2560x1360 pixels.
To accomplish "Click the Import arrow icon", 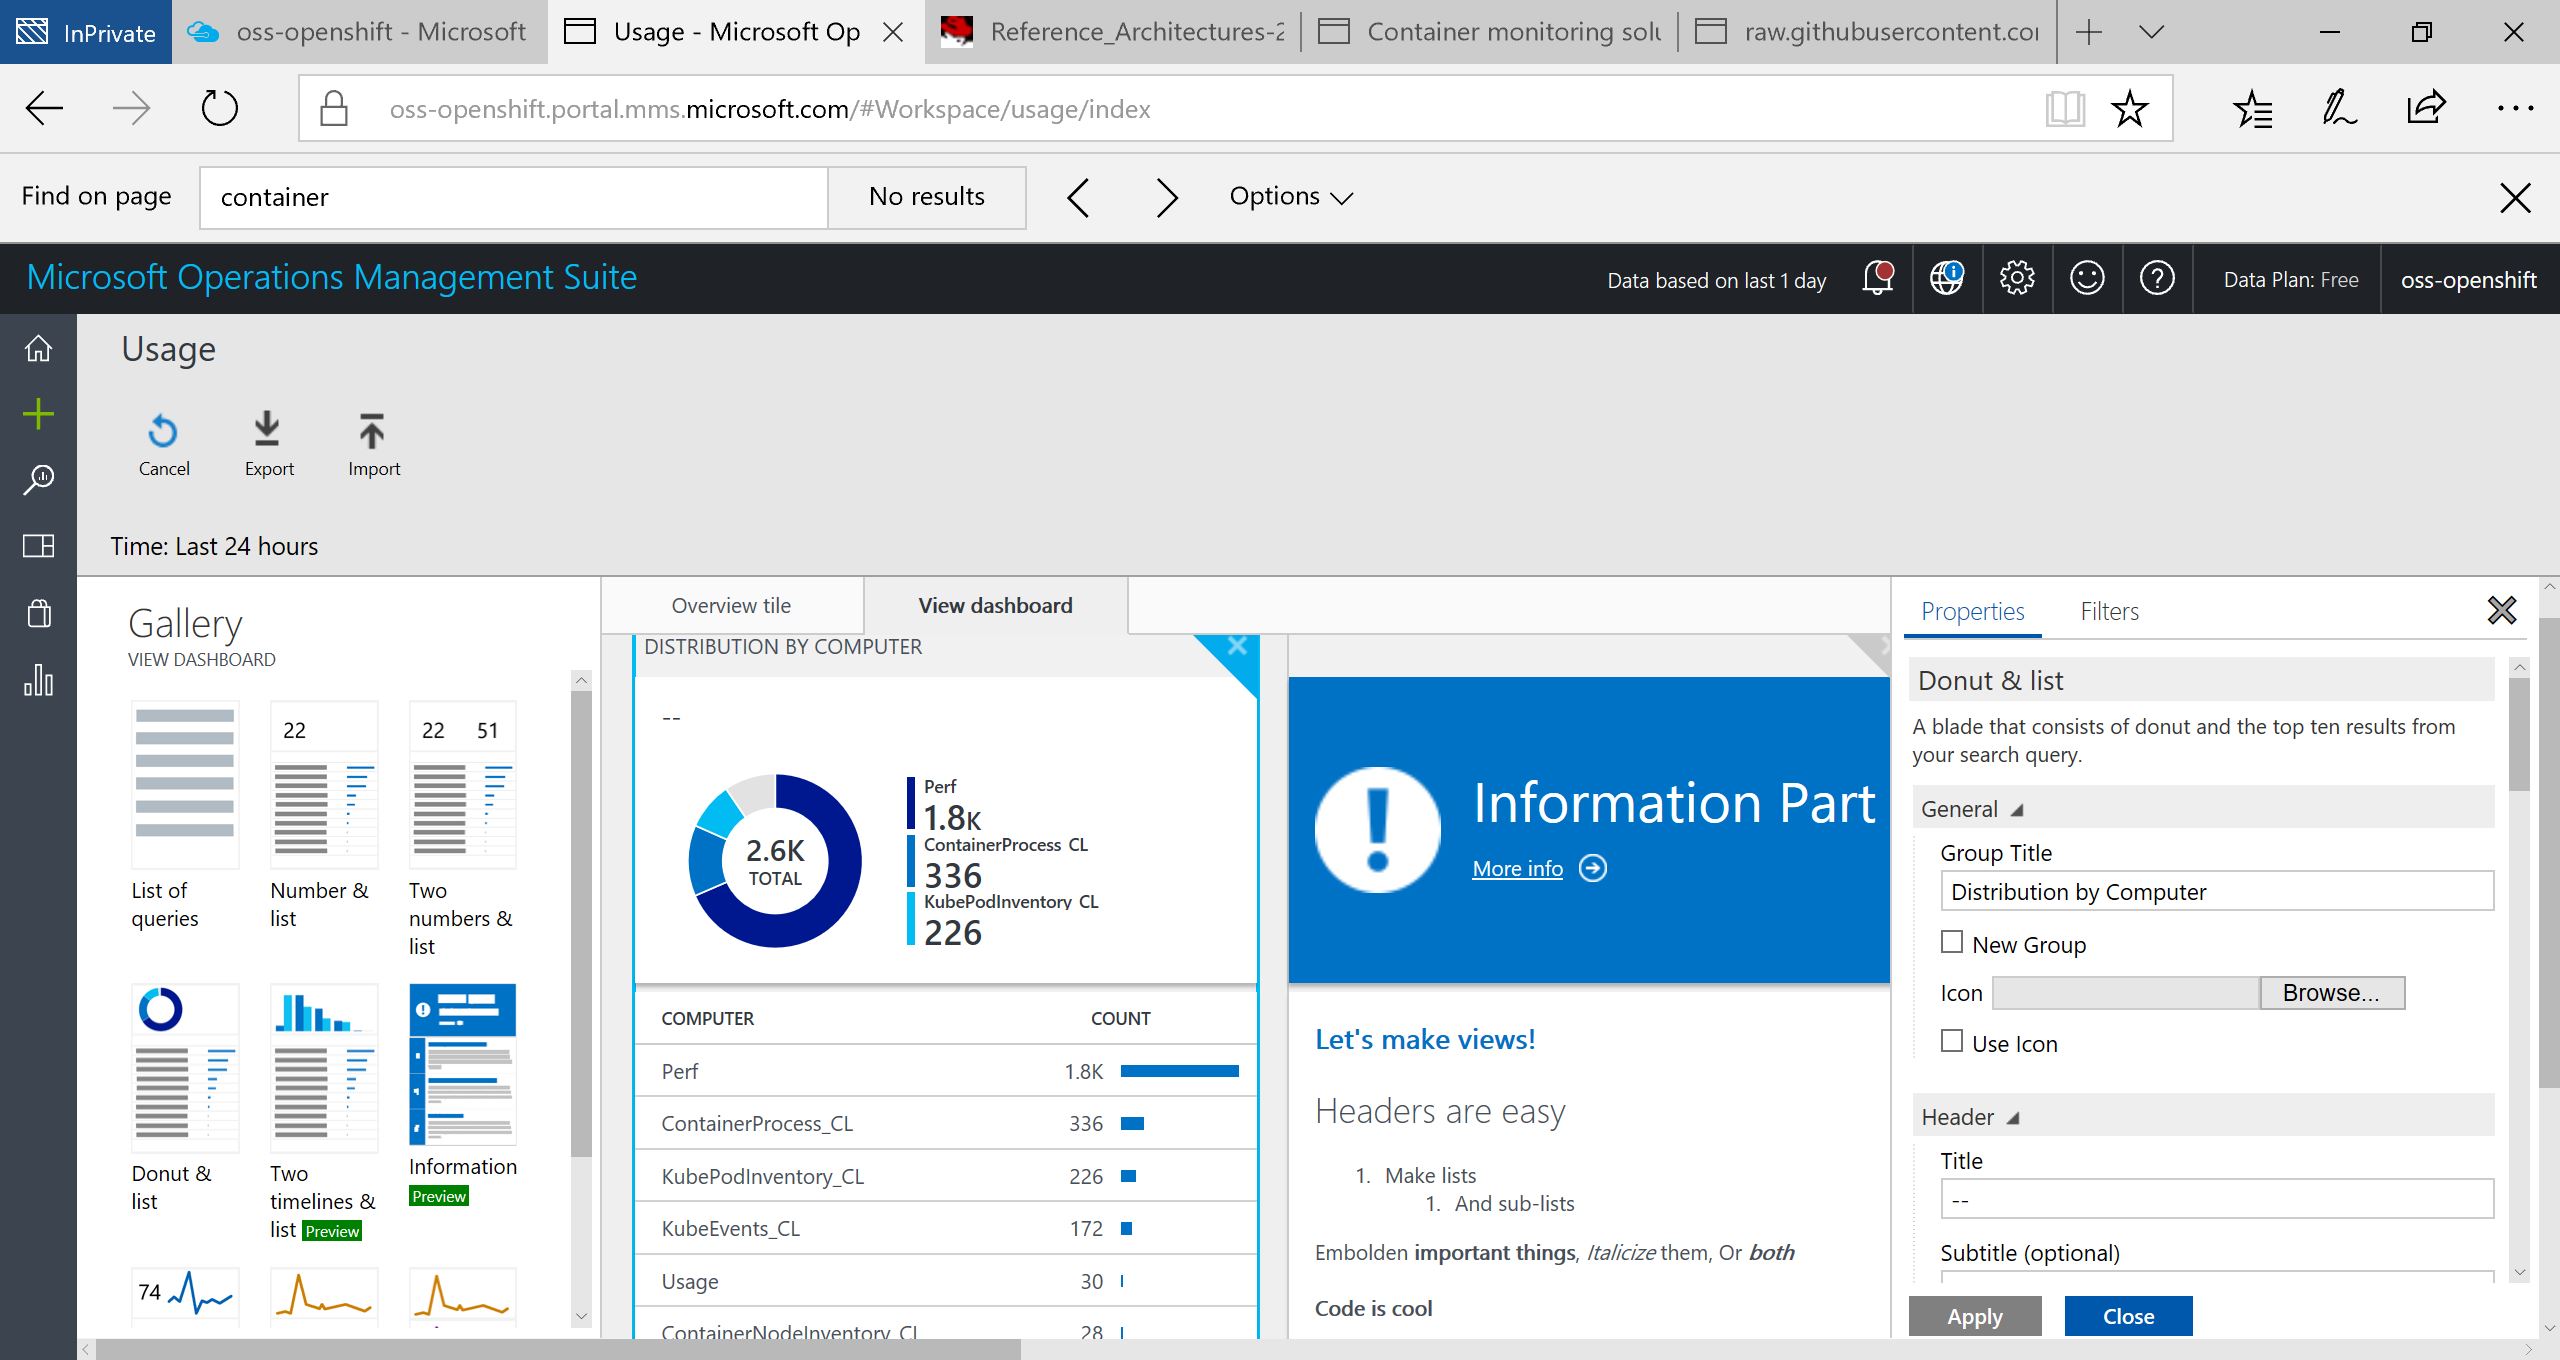I will click(372, 430).
